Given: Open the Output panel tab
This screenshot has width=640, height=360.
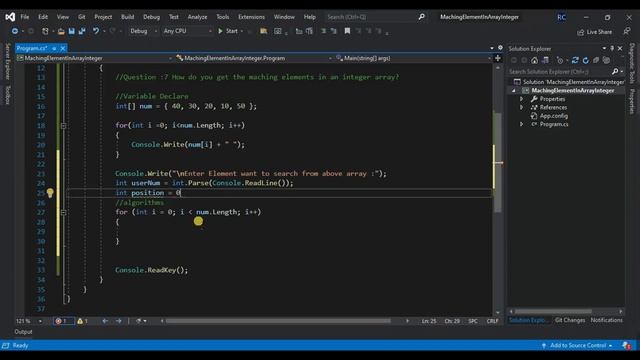Looking at the screenshot, I should coord(23,332).
